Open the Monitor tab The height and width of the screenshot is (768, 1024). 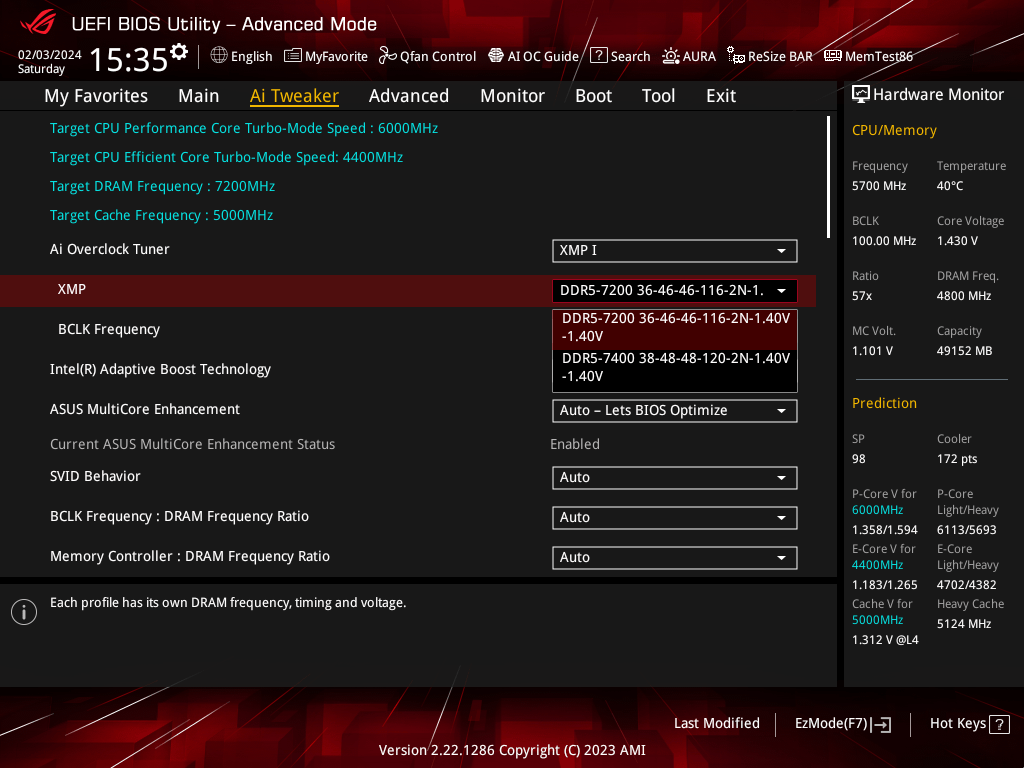coord(512,96)
